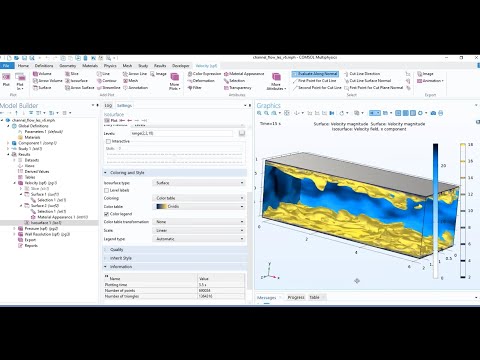
Task: Add a Surface plot from ribbon
Action: pos(42,88)
